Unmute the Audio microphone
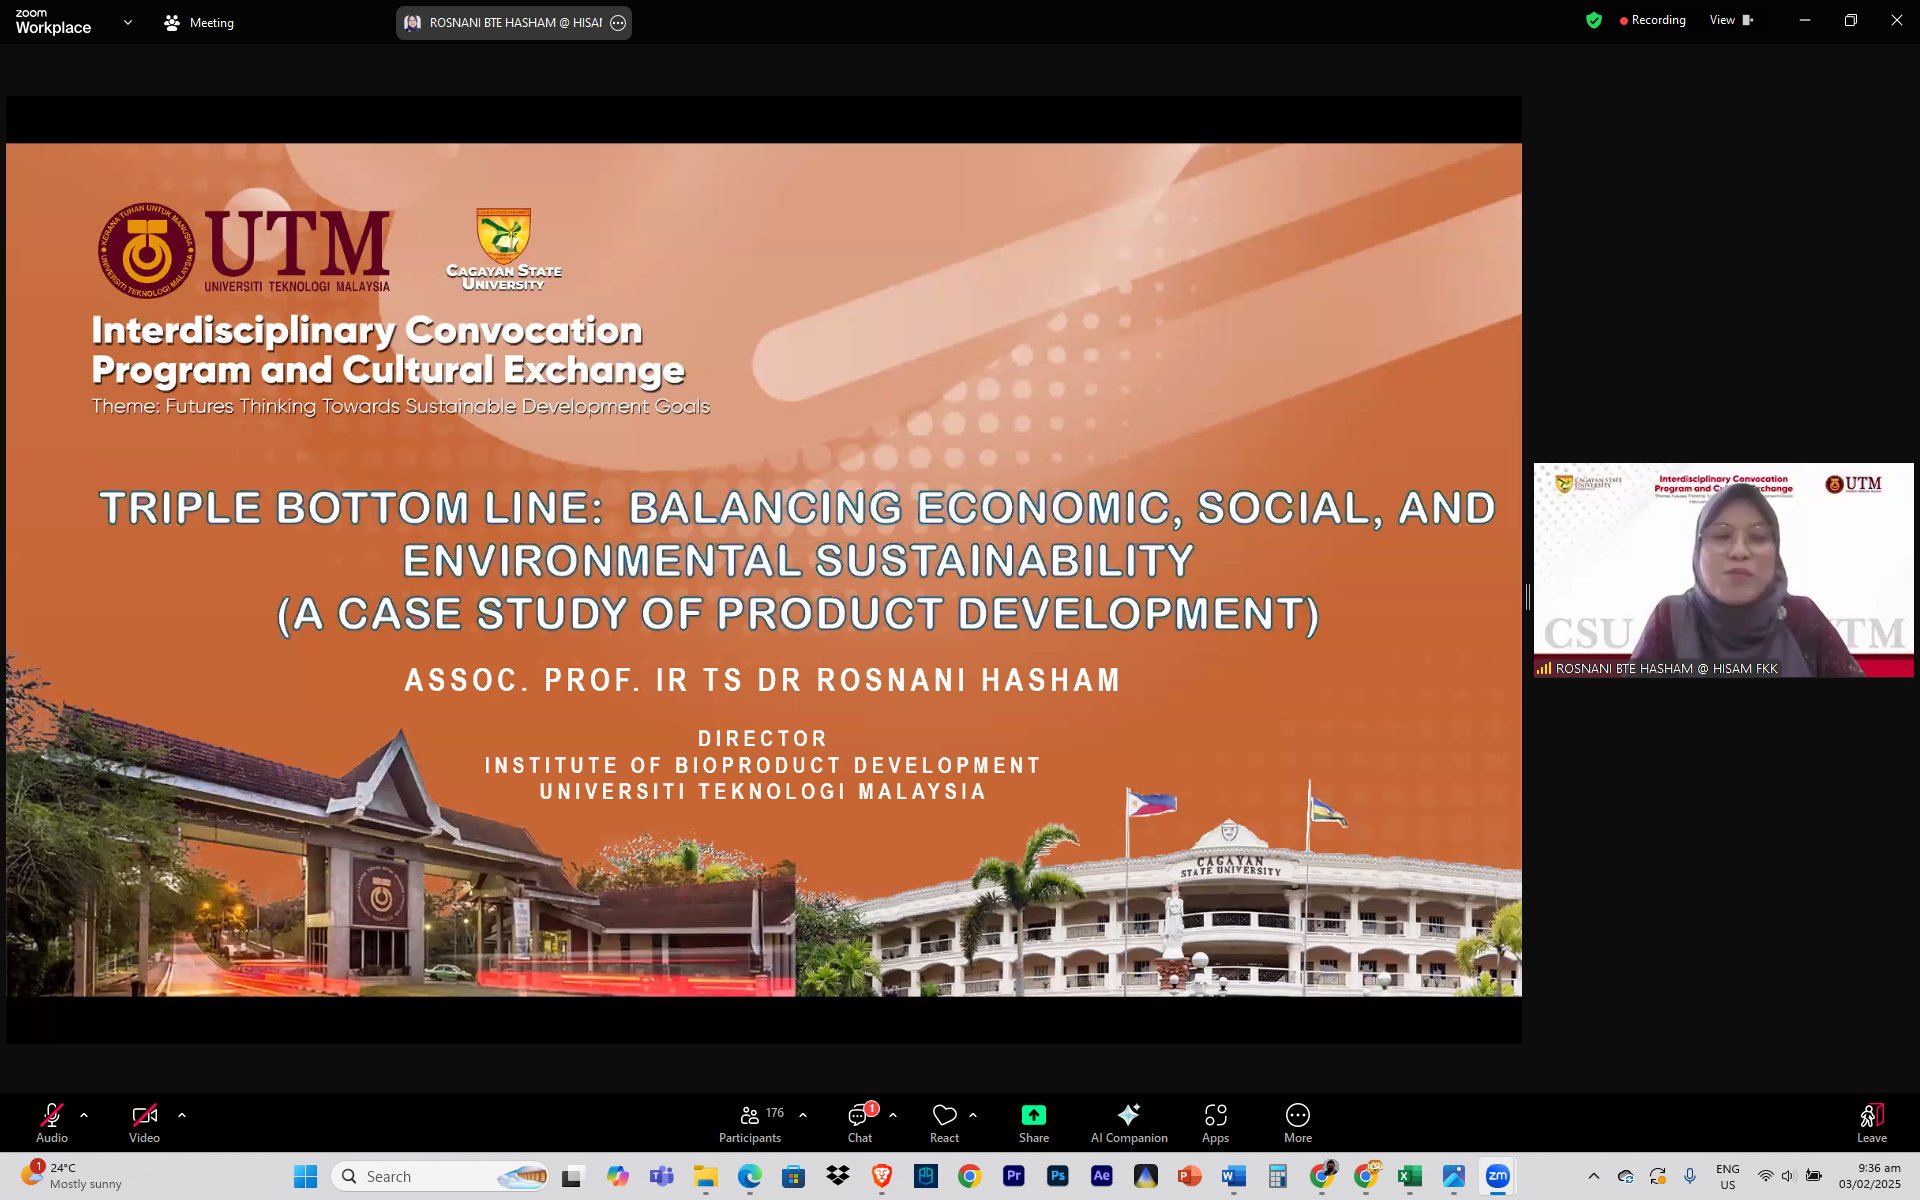 (52, 1123)
